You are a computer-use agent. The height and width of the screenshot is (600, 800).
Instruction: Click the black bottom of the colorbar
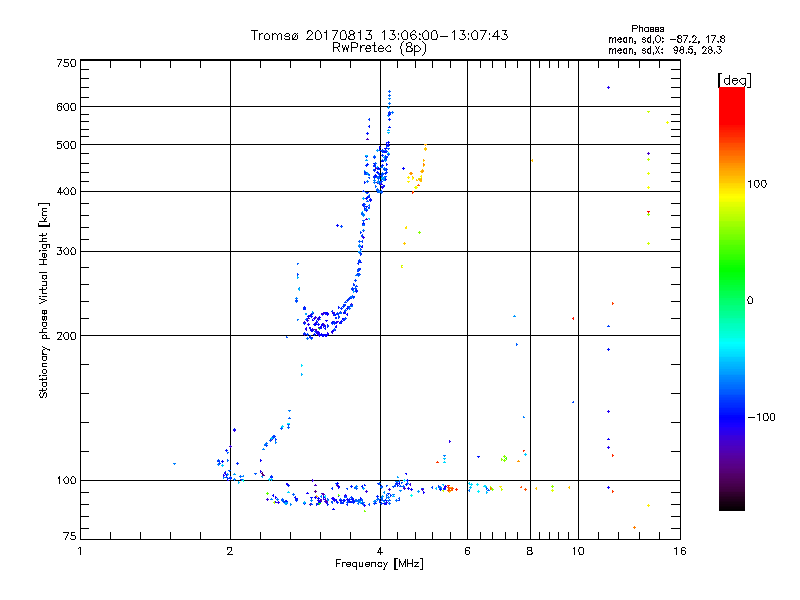click(x=732, y=505)
